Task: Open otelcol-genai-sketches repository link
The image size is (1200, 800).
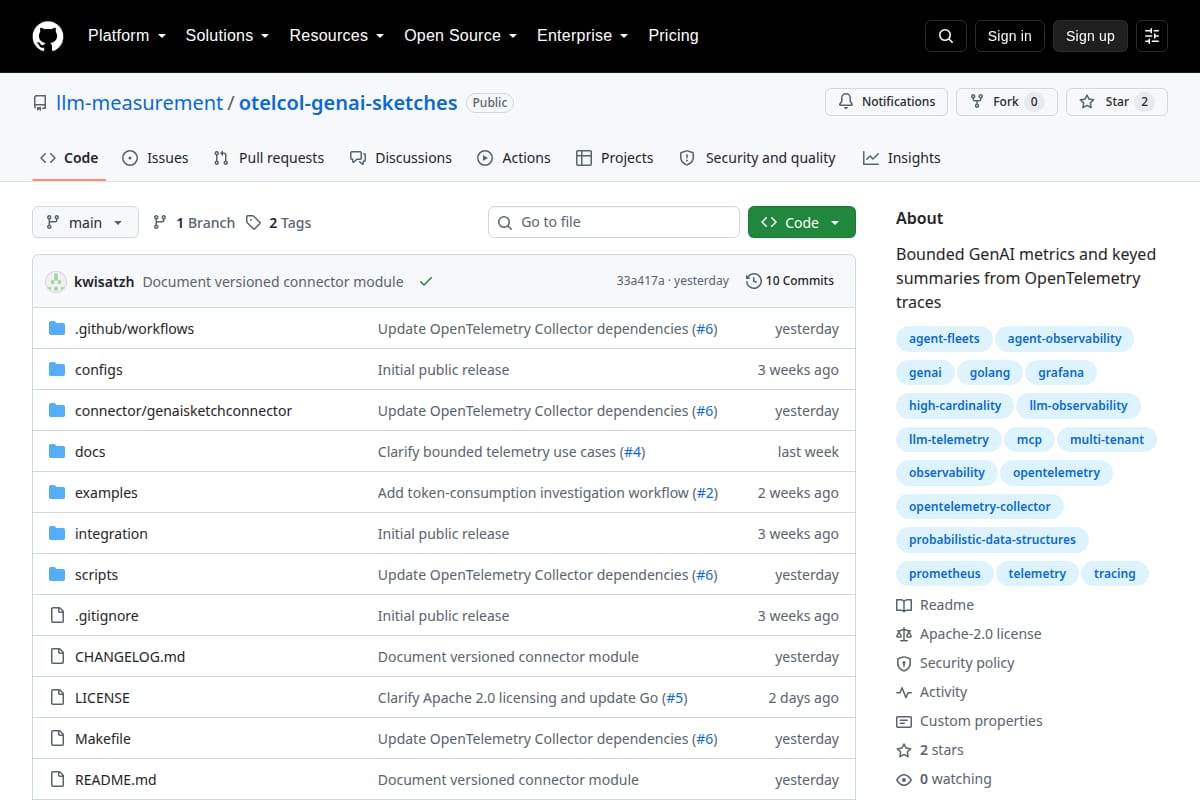Action: point(348,103)
